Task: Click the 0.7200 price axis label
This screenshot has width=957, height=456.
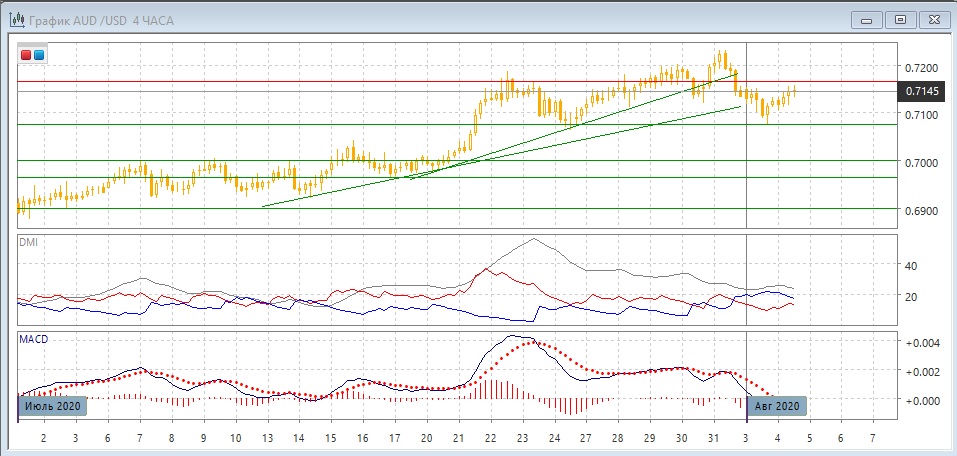Action: click(920, 67)
